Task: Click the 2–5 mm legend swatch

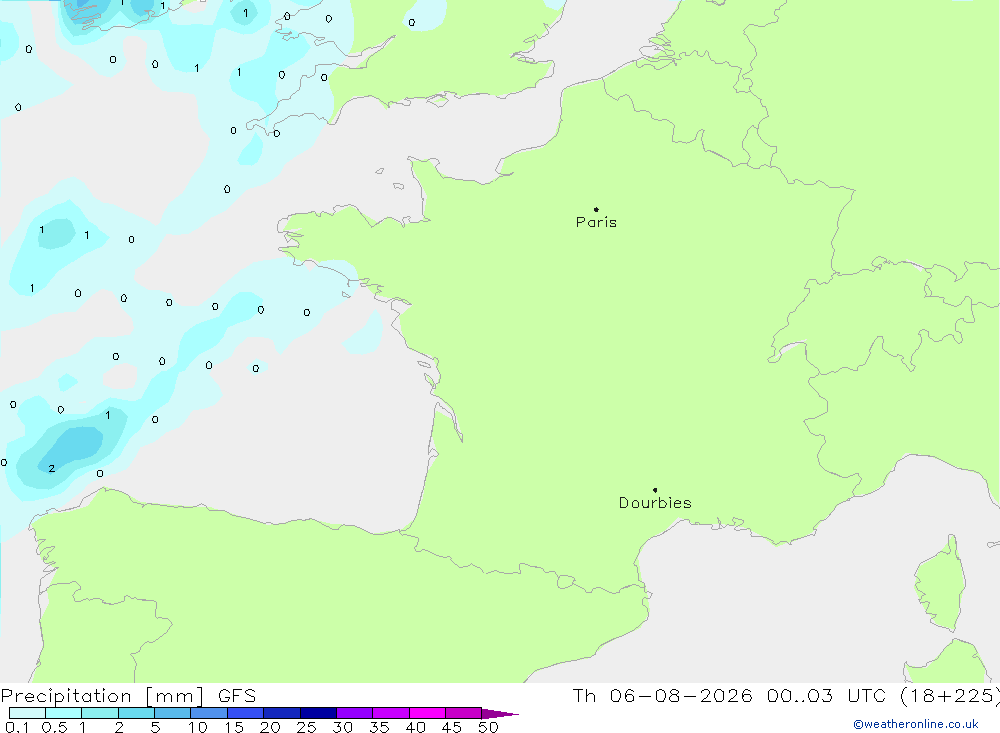Action: [x=136, y=713]
